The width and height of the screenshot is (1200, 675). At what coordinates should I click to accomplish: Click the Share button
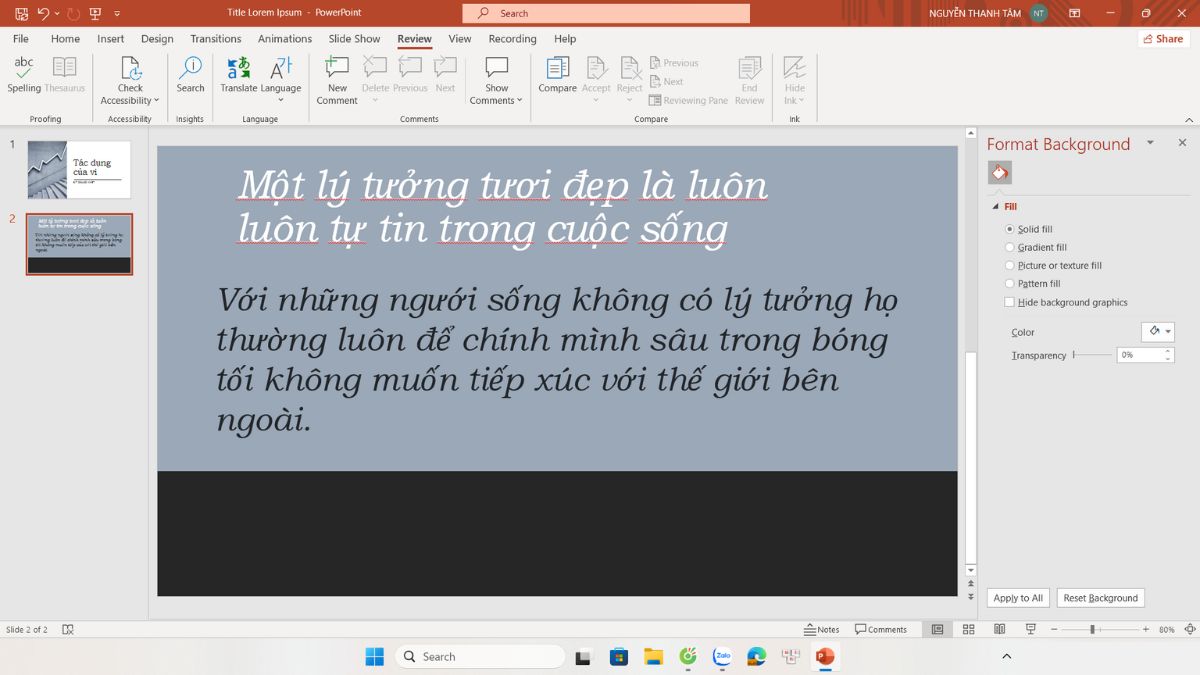1163,39
